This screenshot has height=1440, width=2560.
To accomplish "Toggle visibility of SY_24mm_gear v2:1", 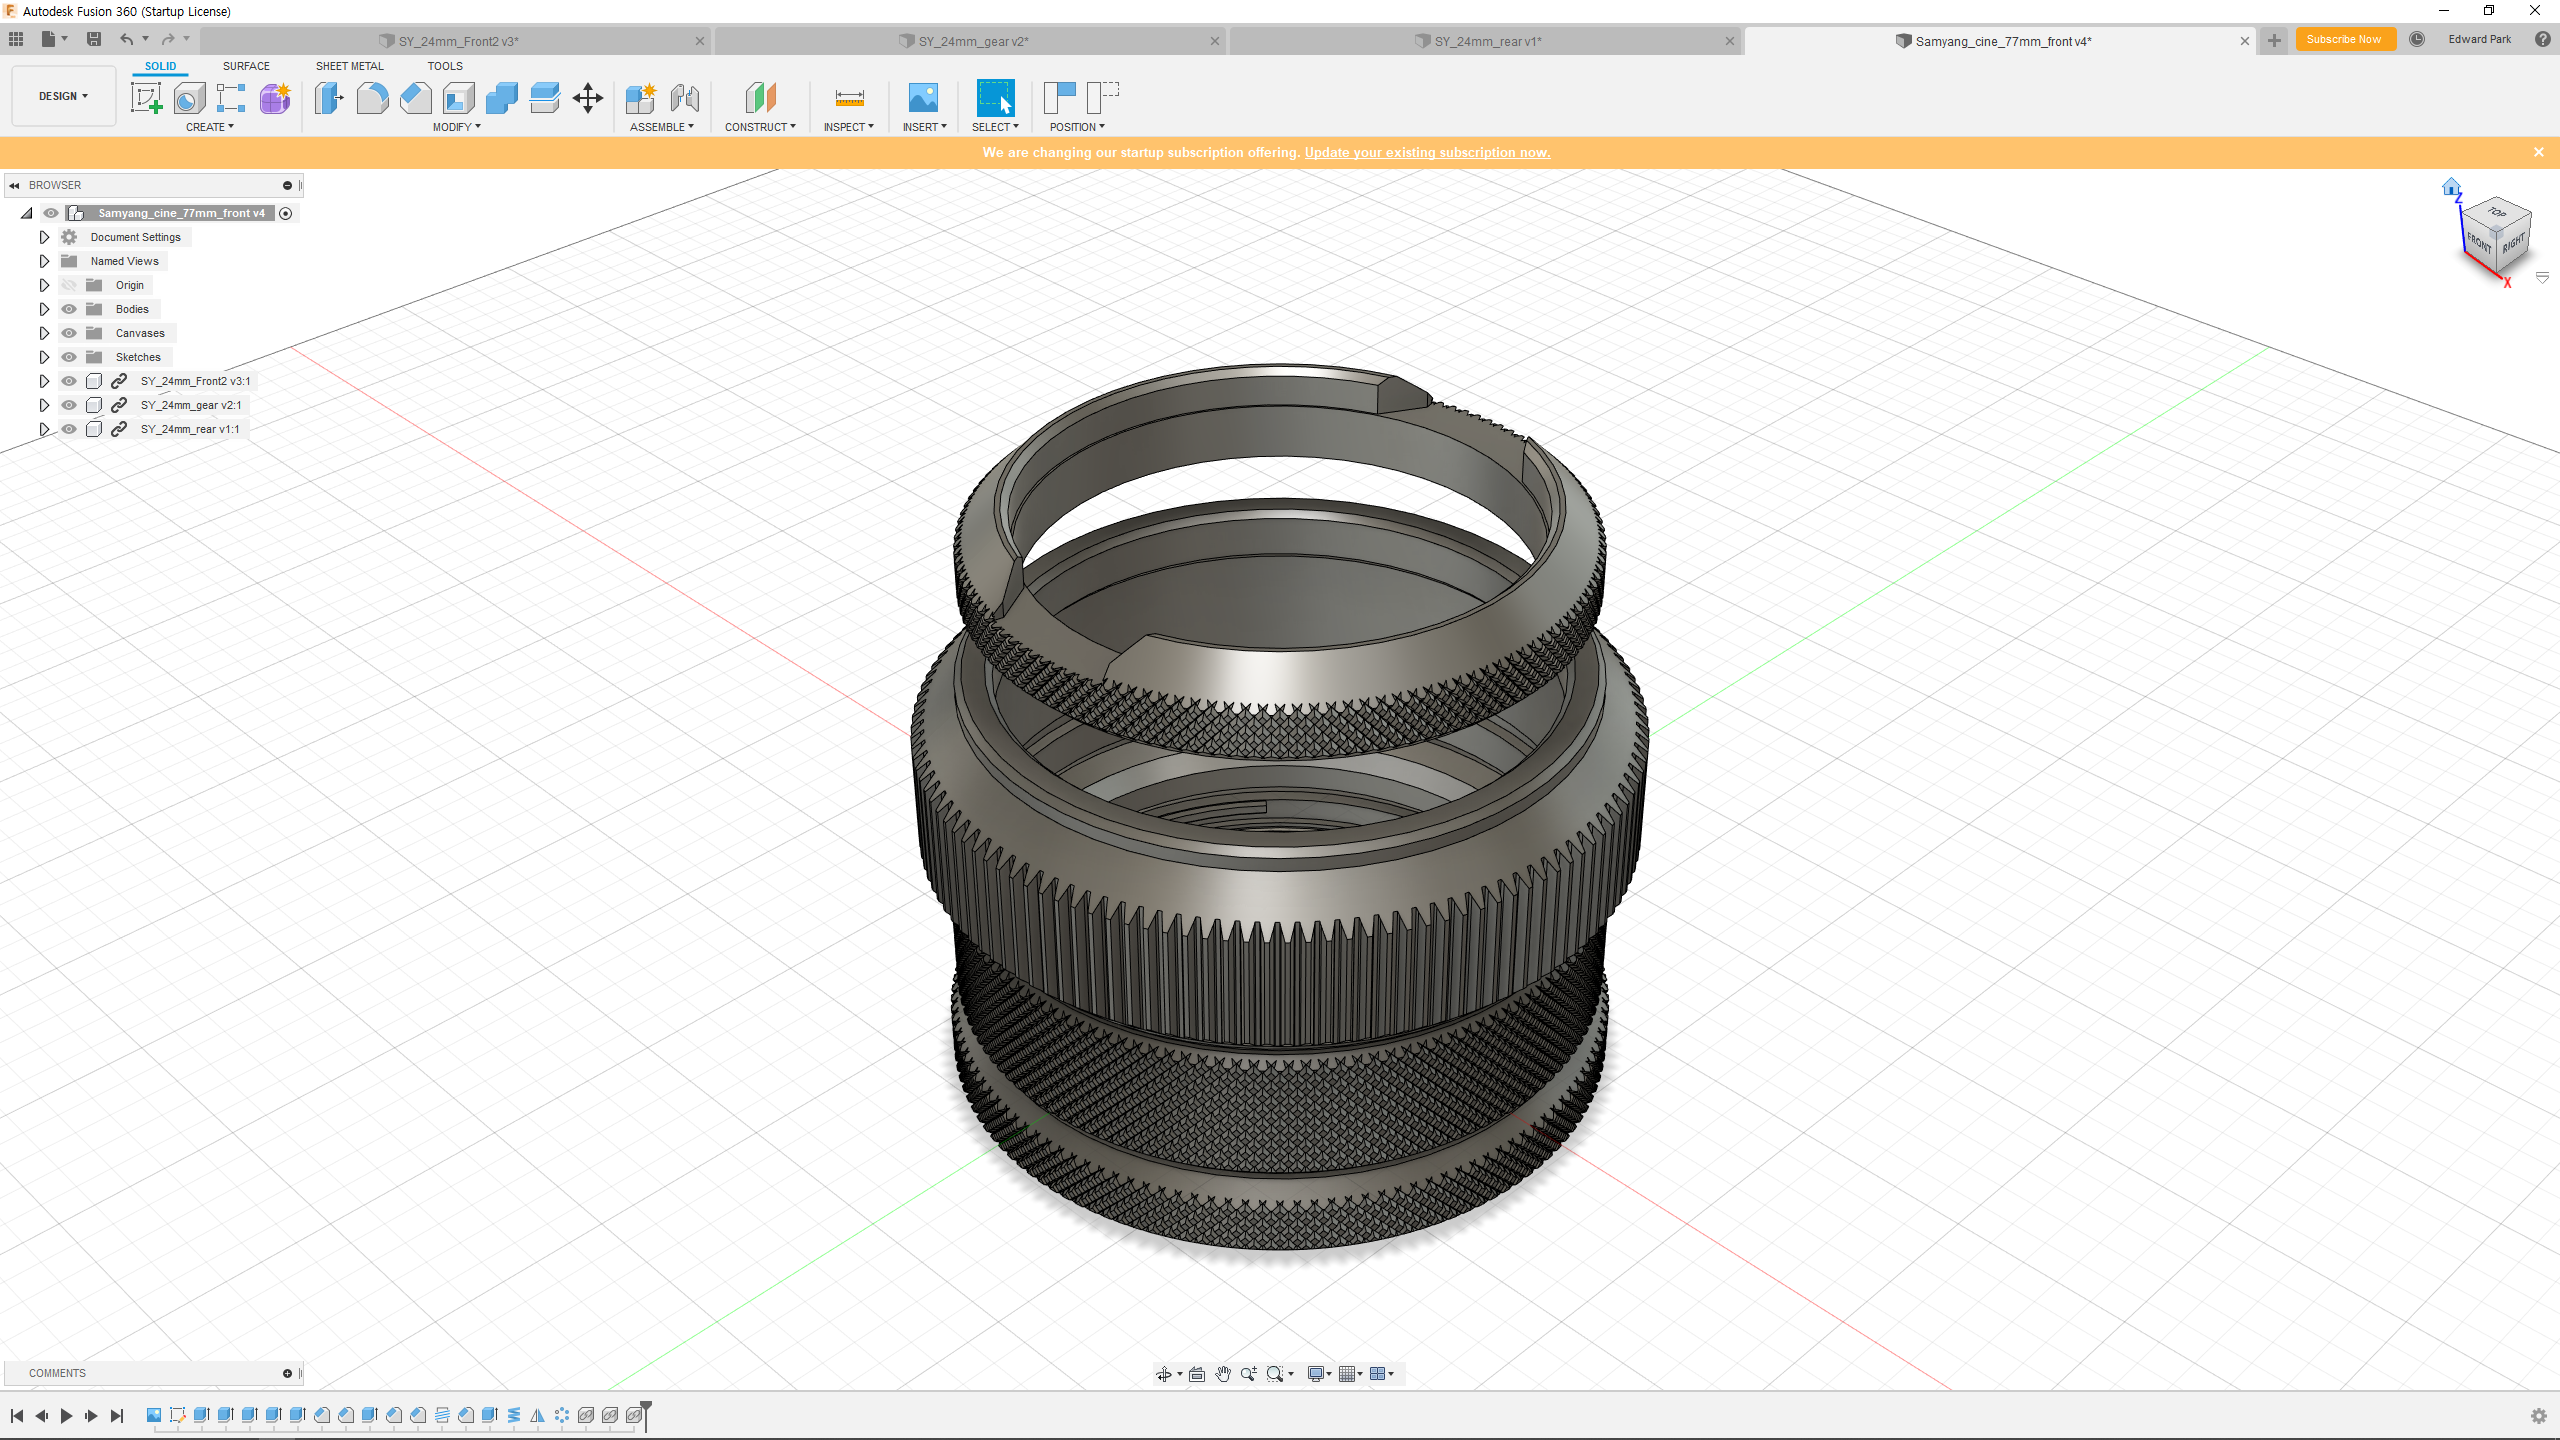I will [x=69, y=405].
